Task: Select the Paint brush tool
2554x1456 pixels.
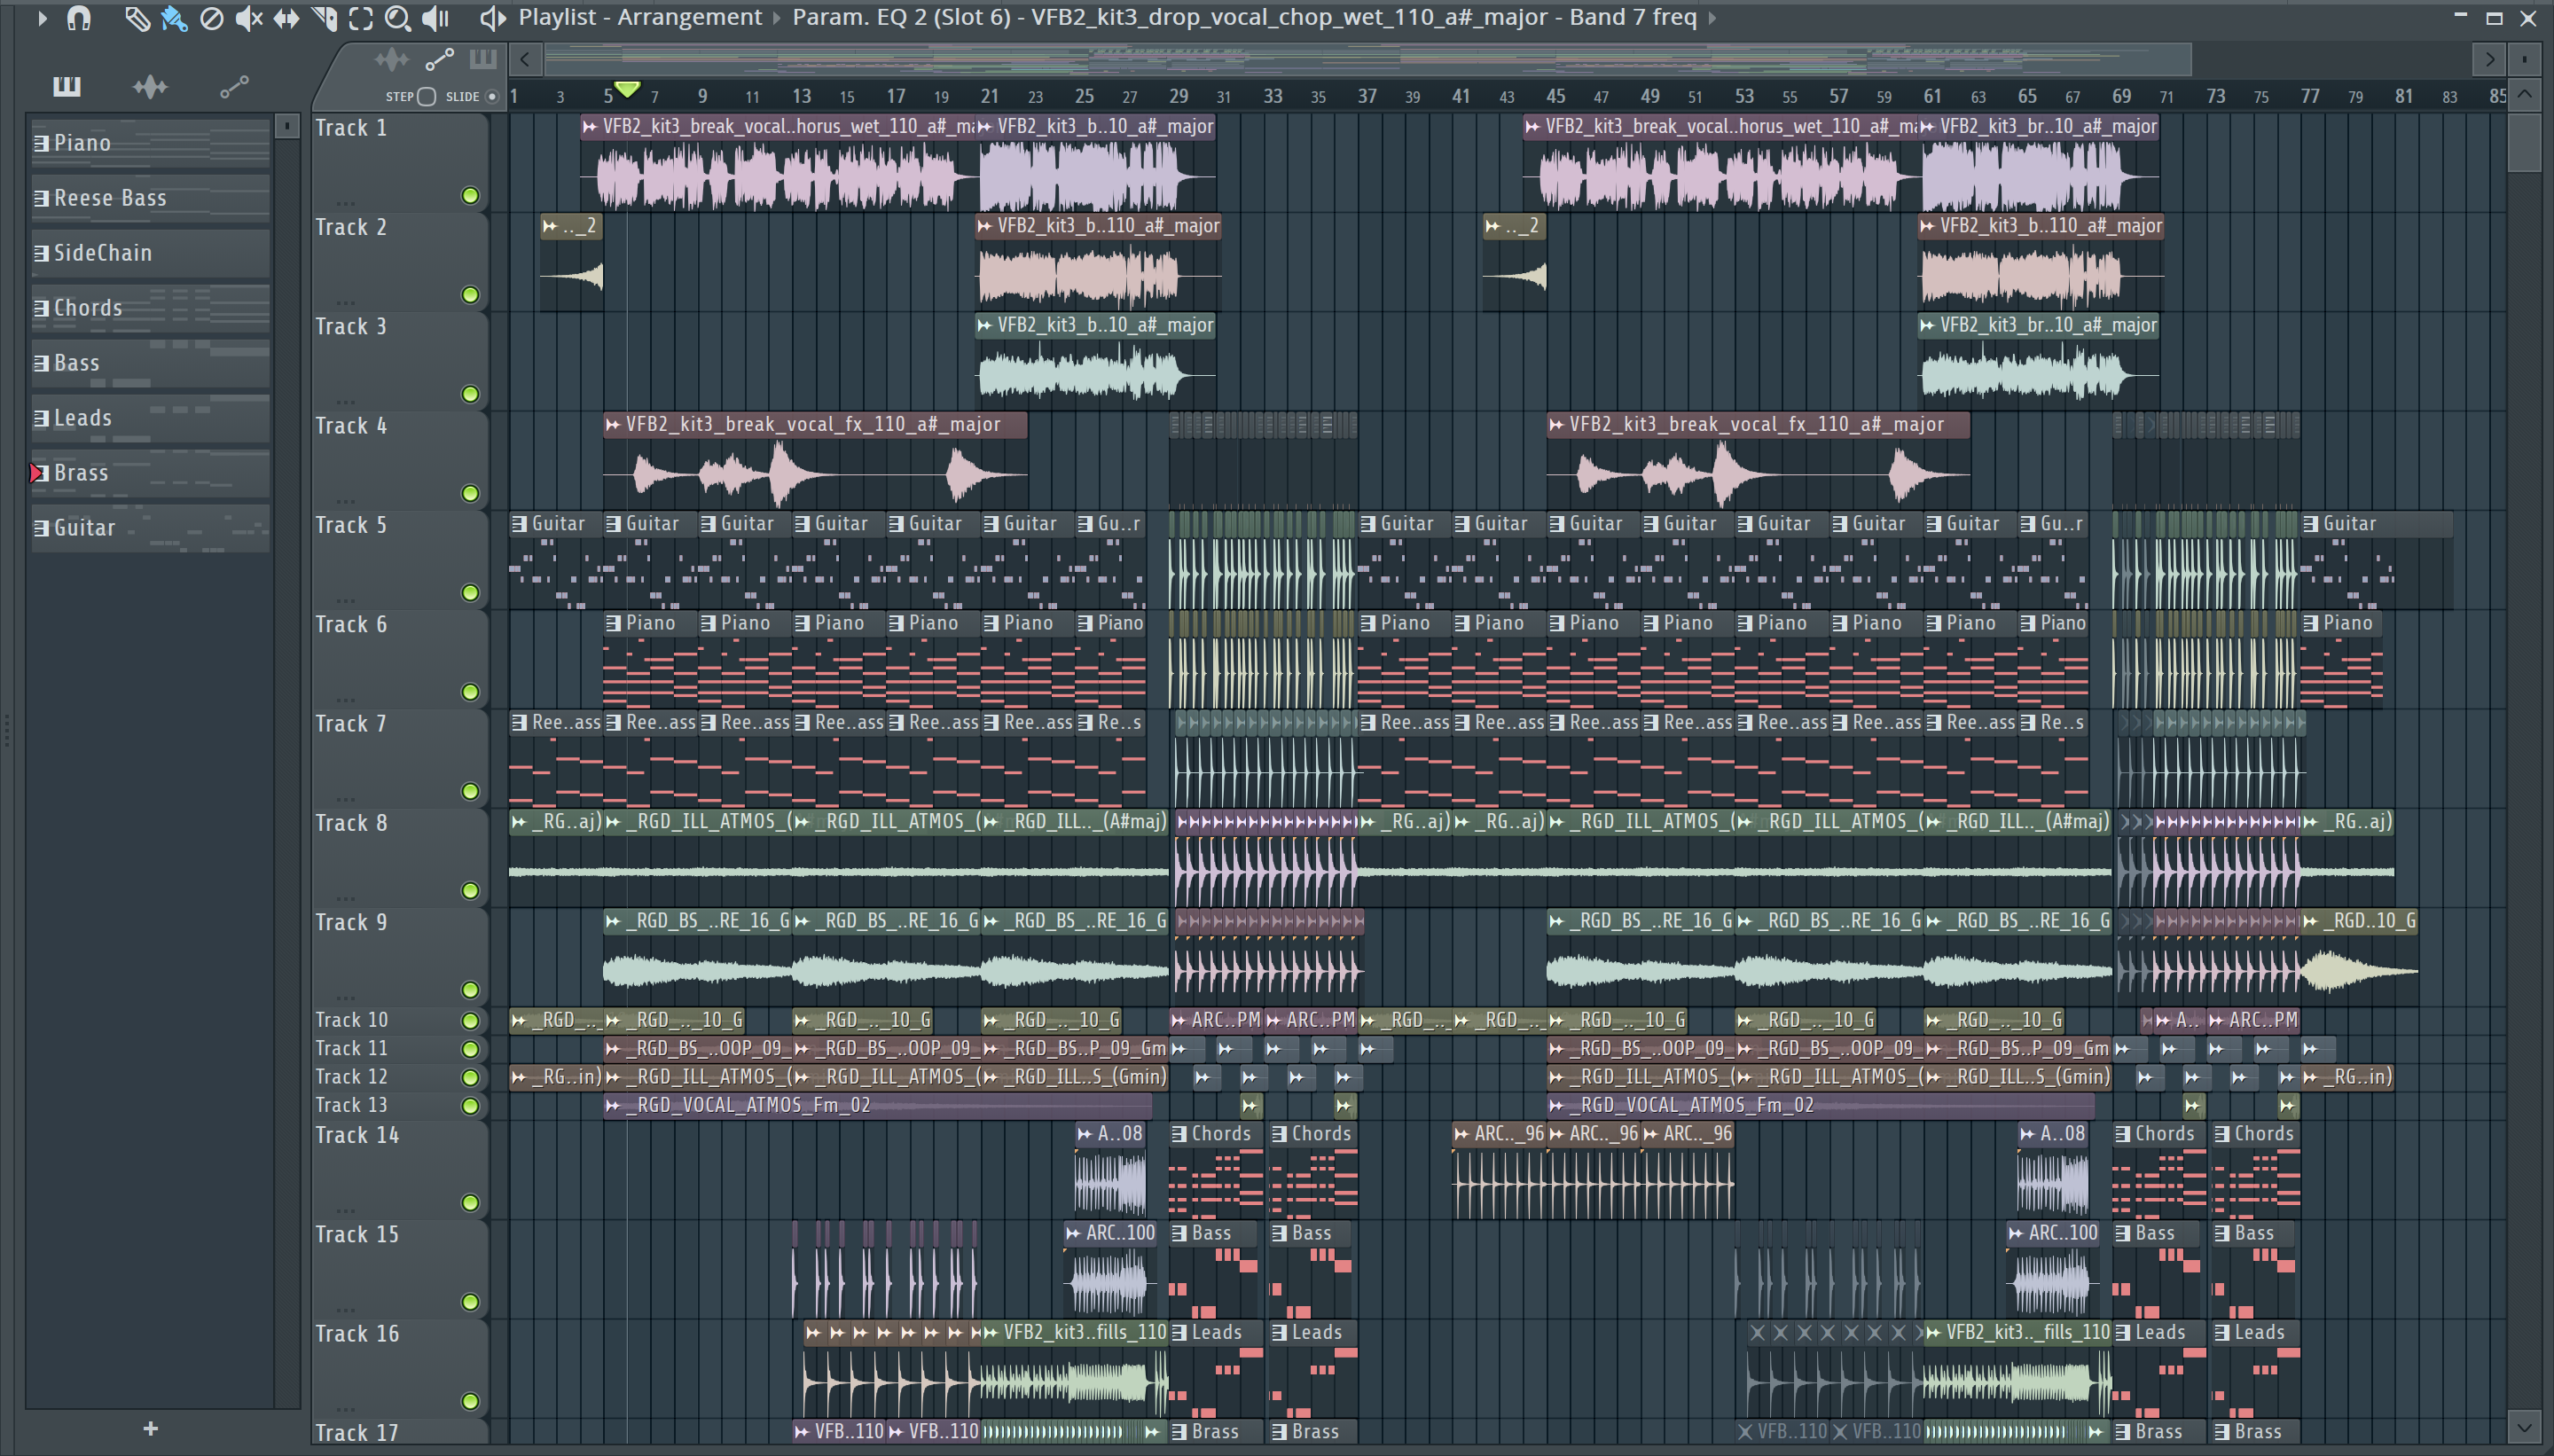Action: (174, 18)
